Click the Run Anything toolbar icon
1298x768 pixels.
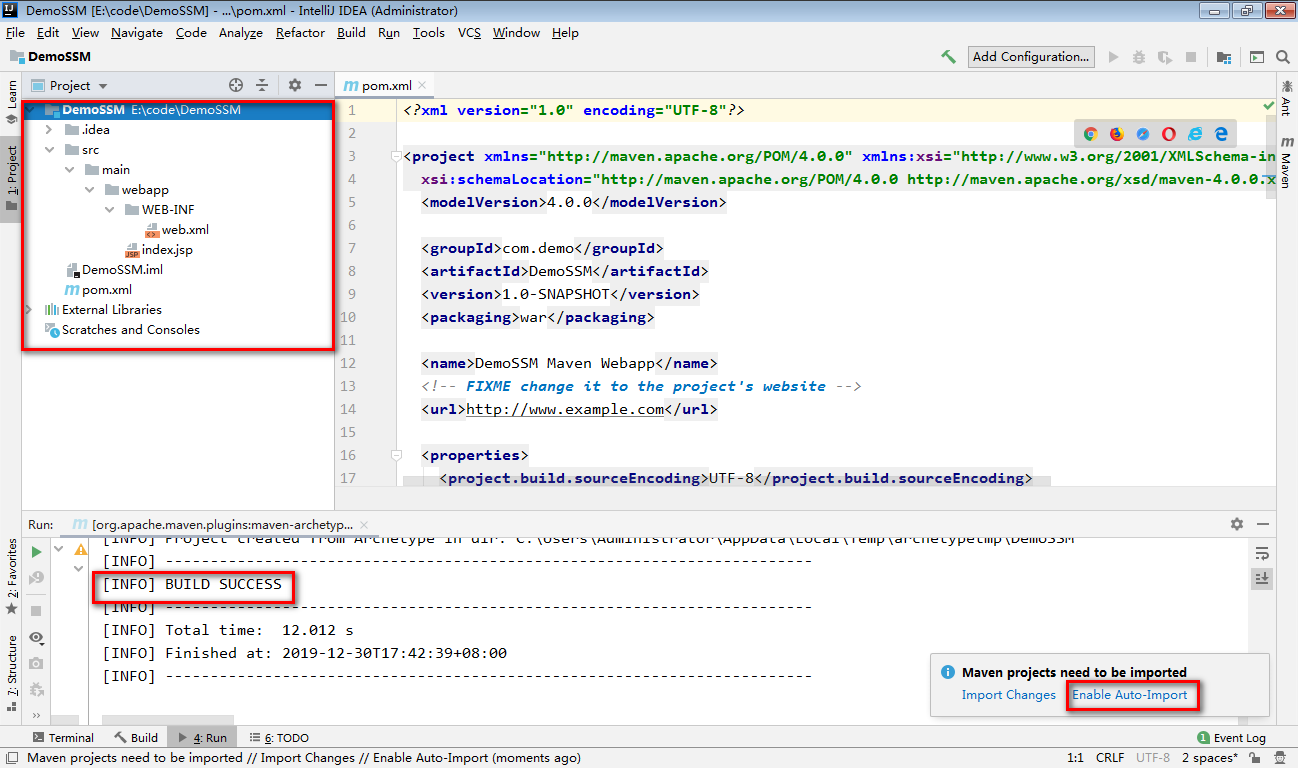pos(1256,57)
